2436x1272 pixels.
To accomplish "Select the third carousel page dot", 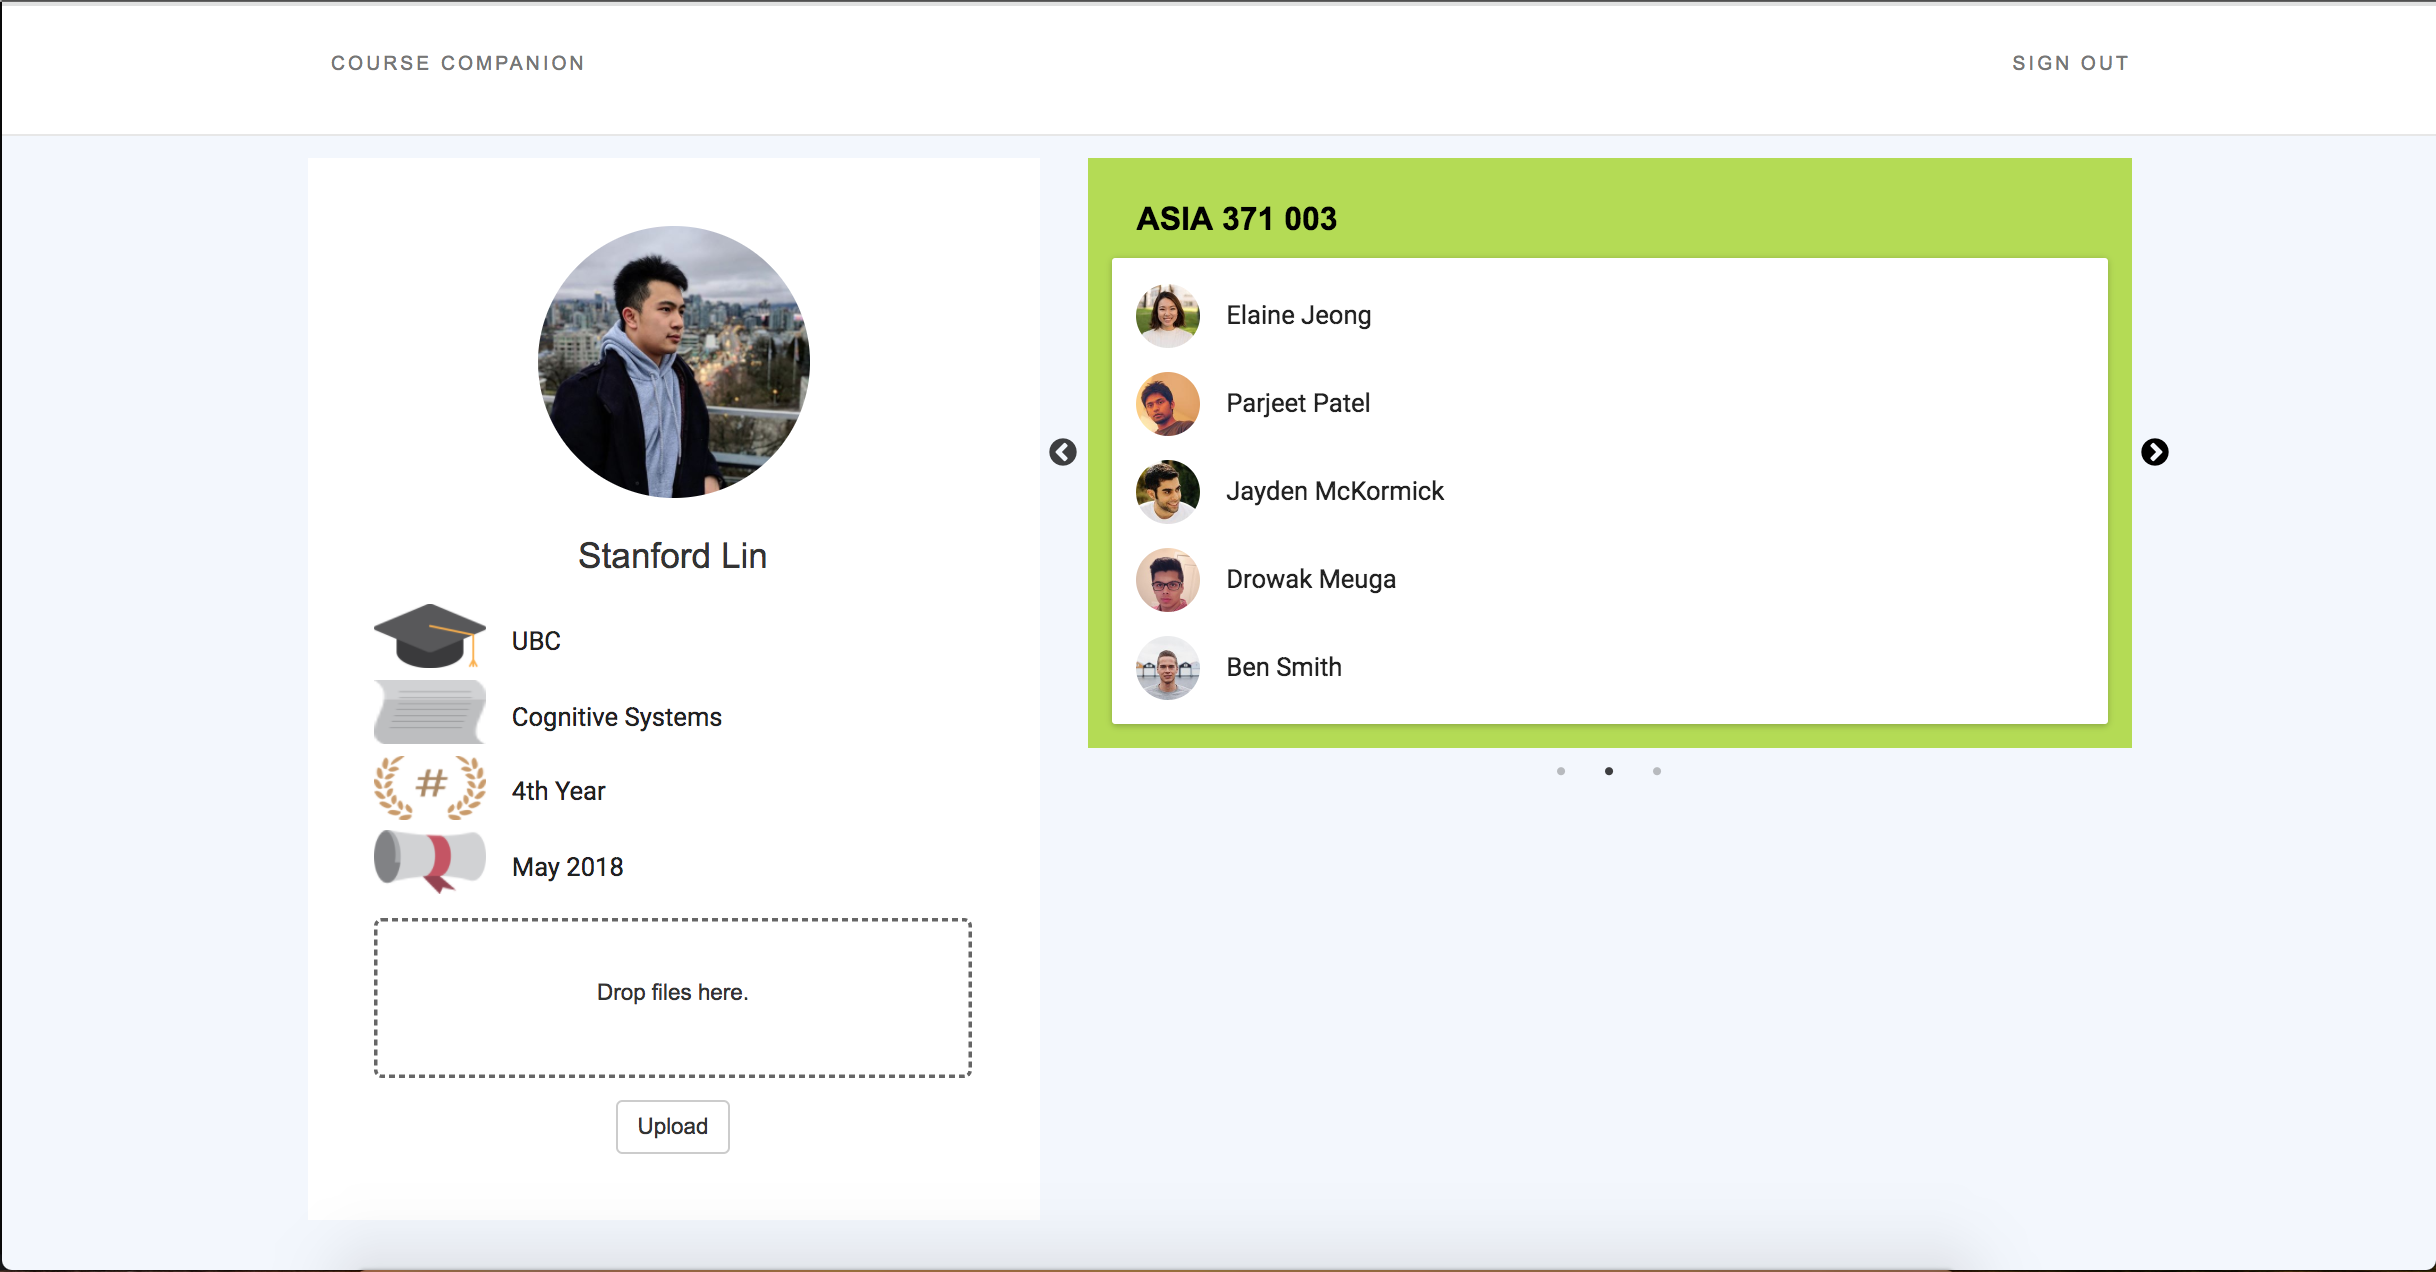I will point(1657,771).
